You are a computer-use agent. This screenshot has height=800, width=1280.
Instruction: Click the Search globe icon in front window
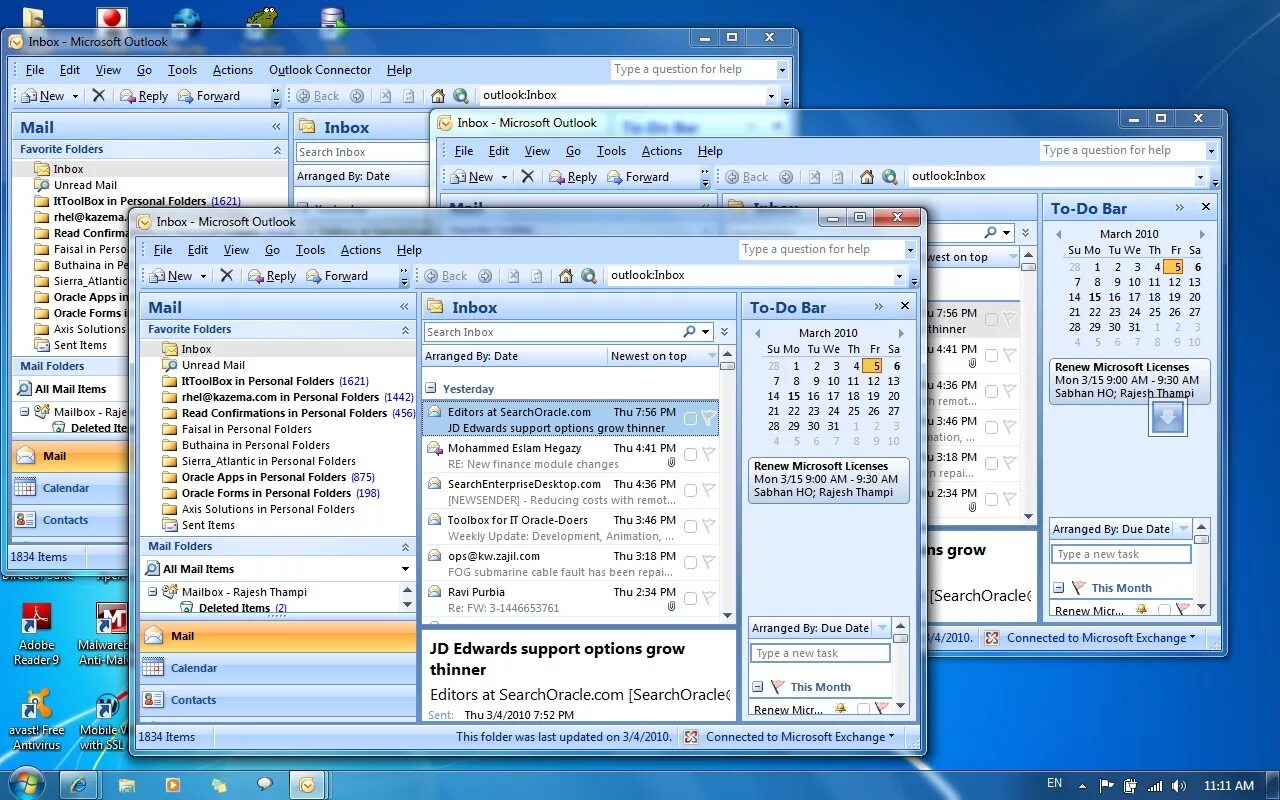point(589,276)
